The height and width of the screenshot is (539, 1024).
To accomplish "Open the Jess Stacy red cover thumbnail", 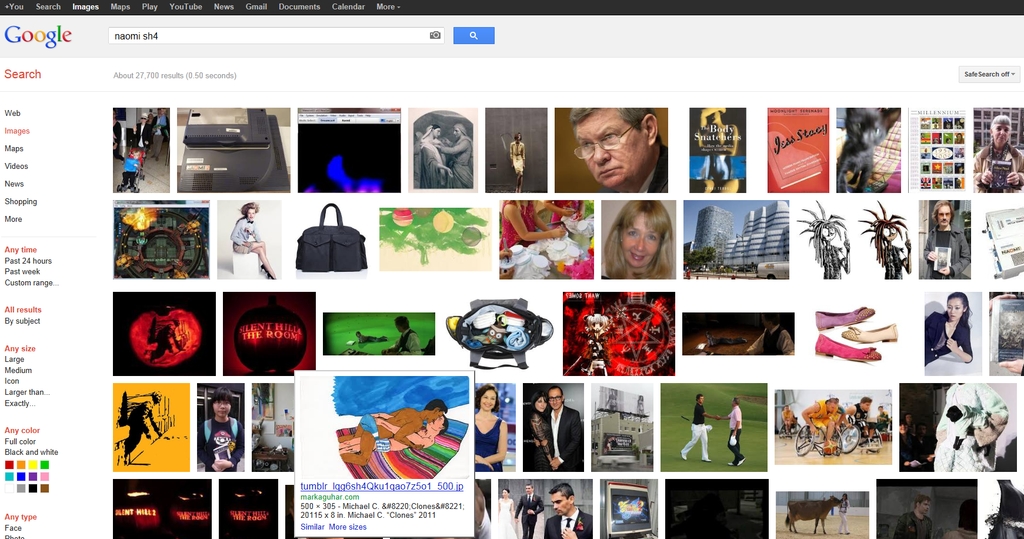I will [x=798, y=150].
